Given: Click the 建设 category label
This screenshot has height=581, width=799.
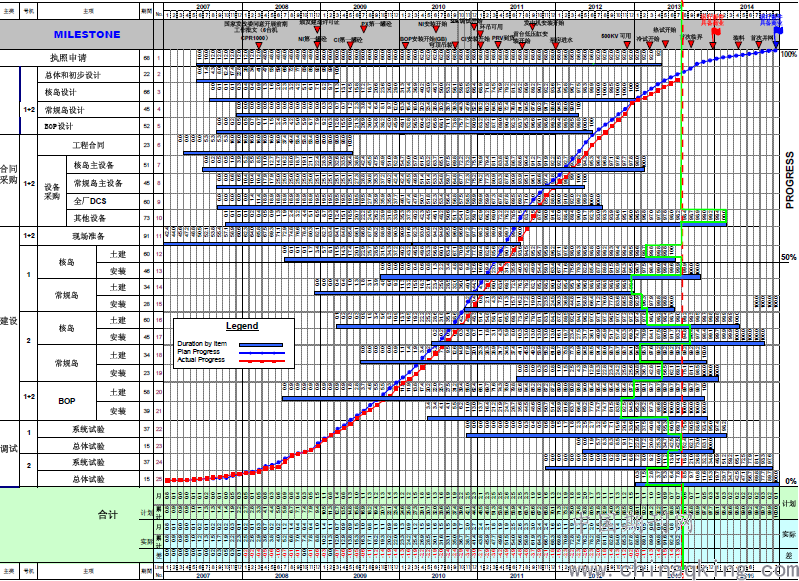Looking at the screenshot, I should pyautogui.click(x=9, y=321).
